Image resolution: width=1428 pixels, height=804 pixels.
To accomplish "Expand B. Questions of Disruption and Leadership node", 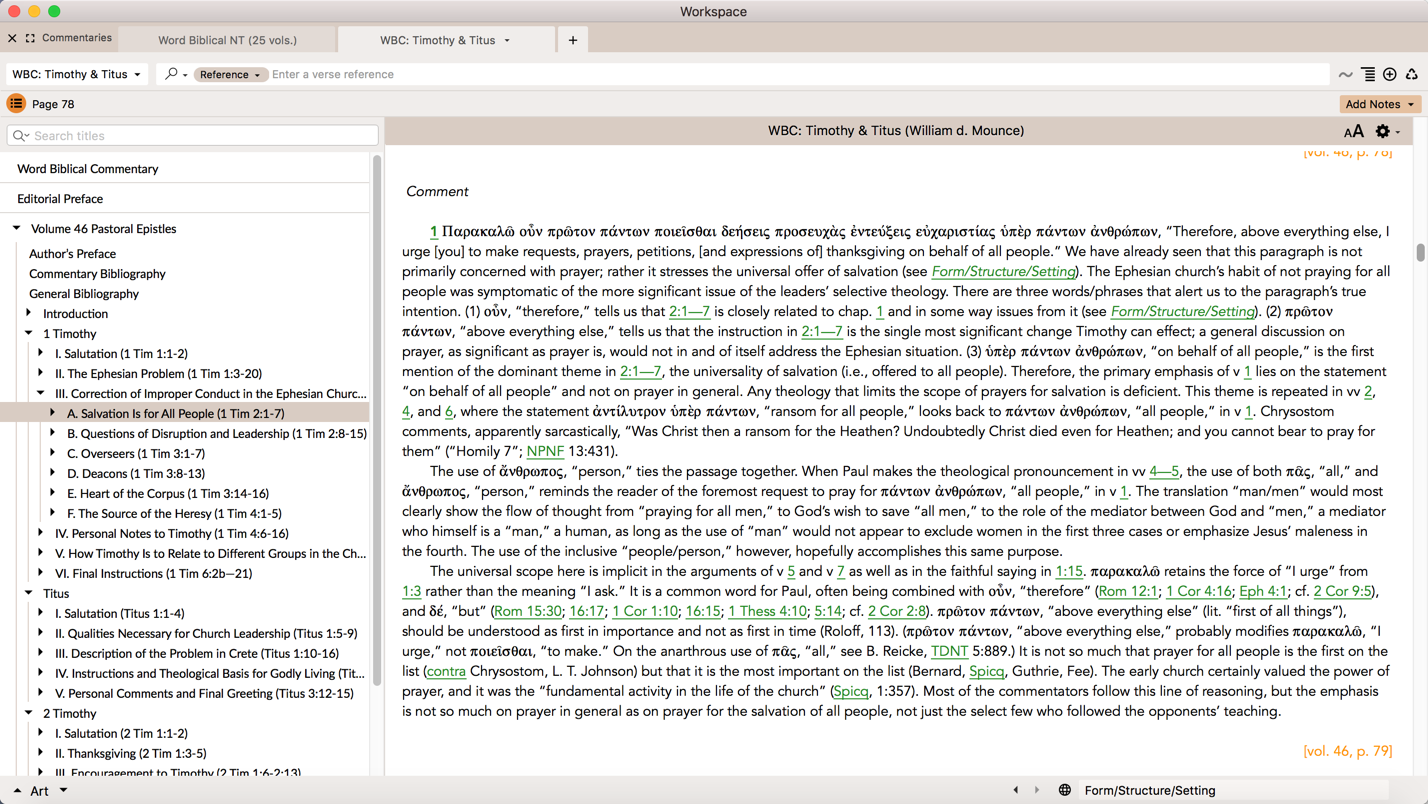I will coord(53,433).
